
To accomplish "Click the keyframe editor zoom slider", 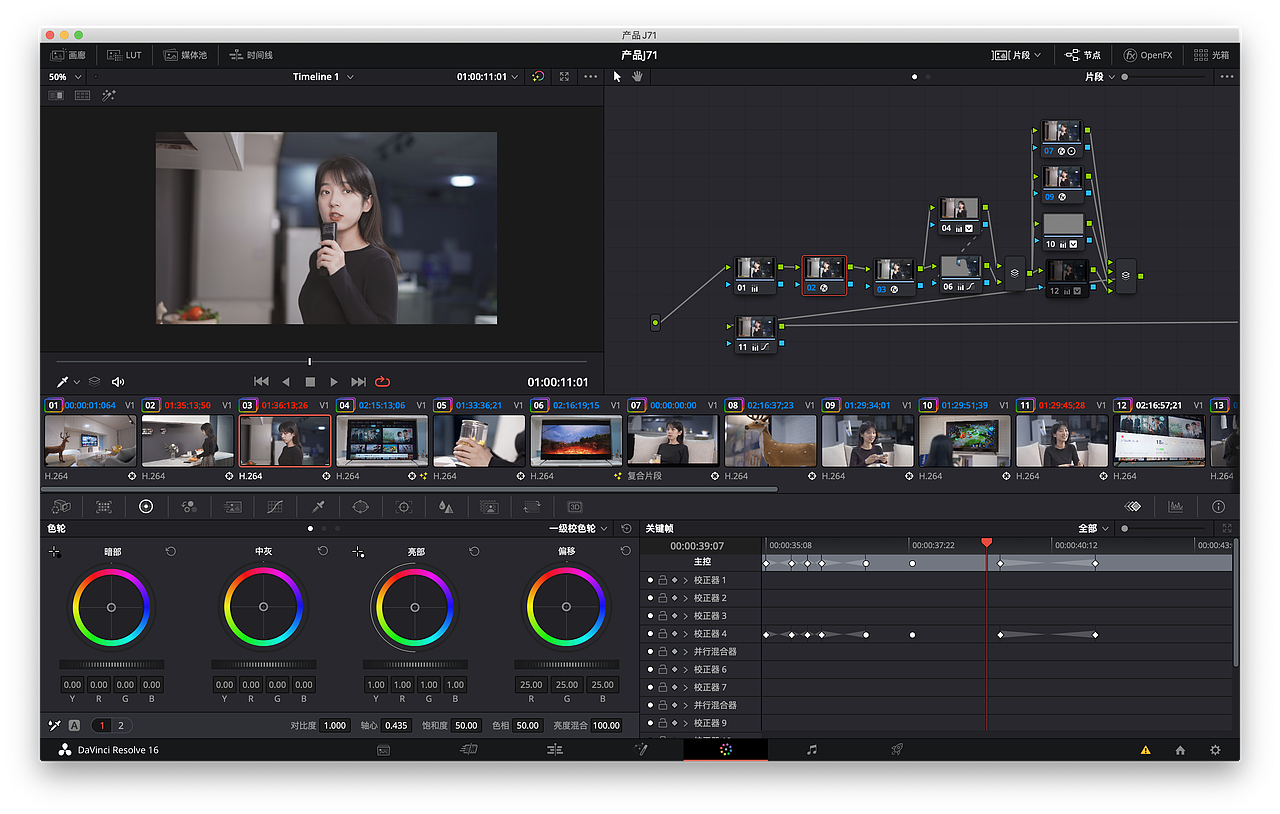I will pos(1164,528).
